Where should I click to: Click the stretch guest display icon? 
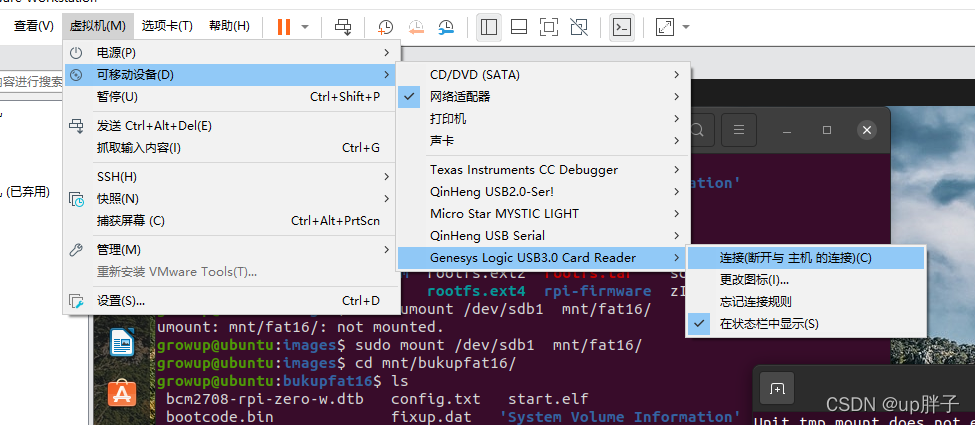[665, 27]
